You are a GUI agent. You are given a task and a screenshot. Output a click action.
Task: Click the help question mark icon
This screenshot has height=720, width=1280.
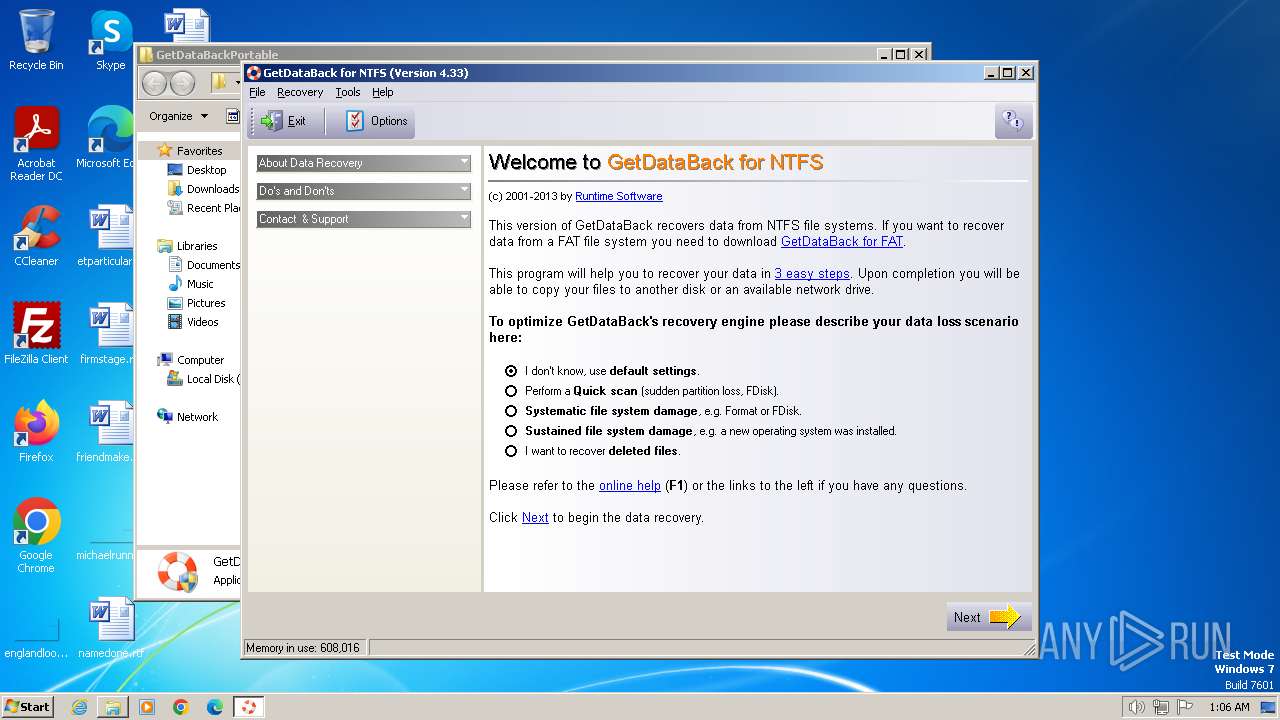(1013, 121)
